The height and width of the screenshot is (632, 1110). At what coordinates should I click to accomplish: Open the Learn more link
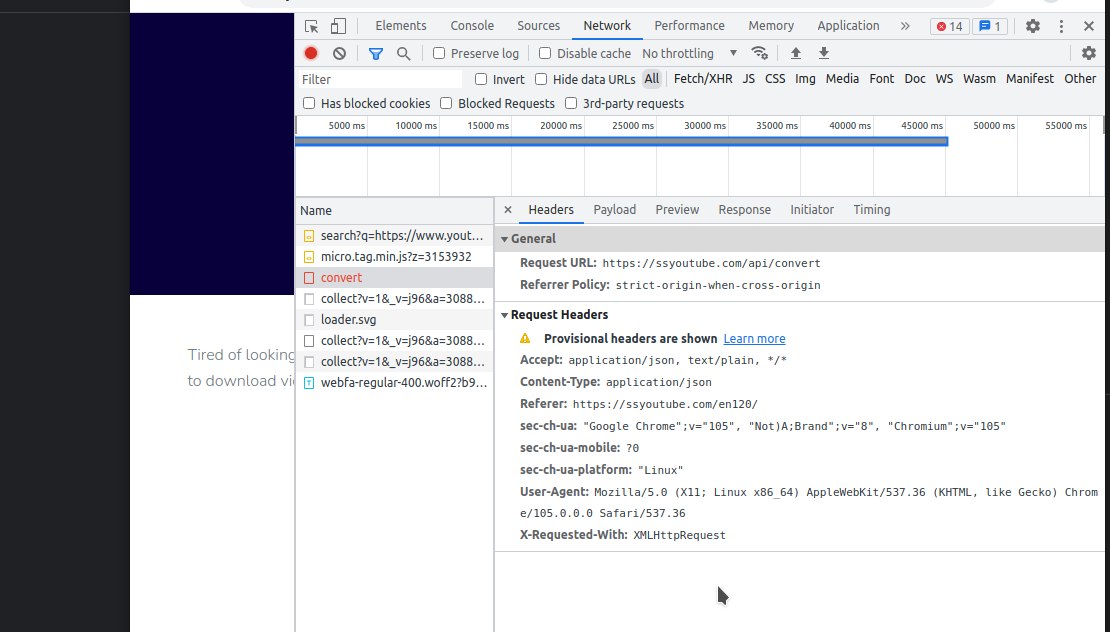click(754, 338)
